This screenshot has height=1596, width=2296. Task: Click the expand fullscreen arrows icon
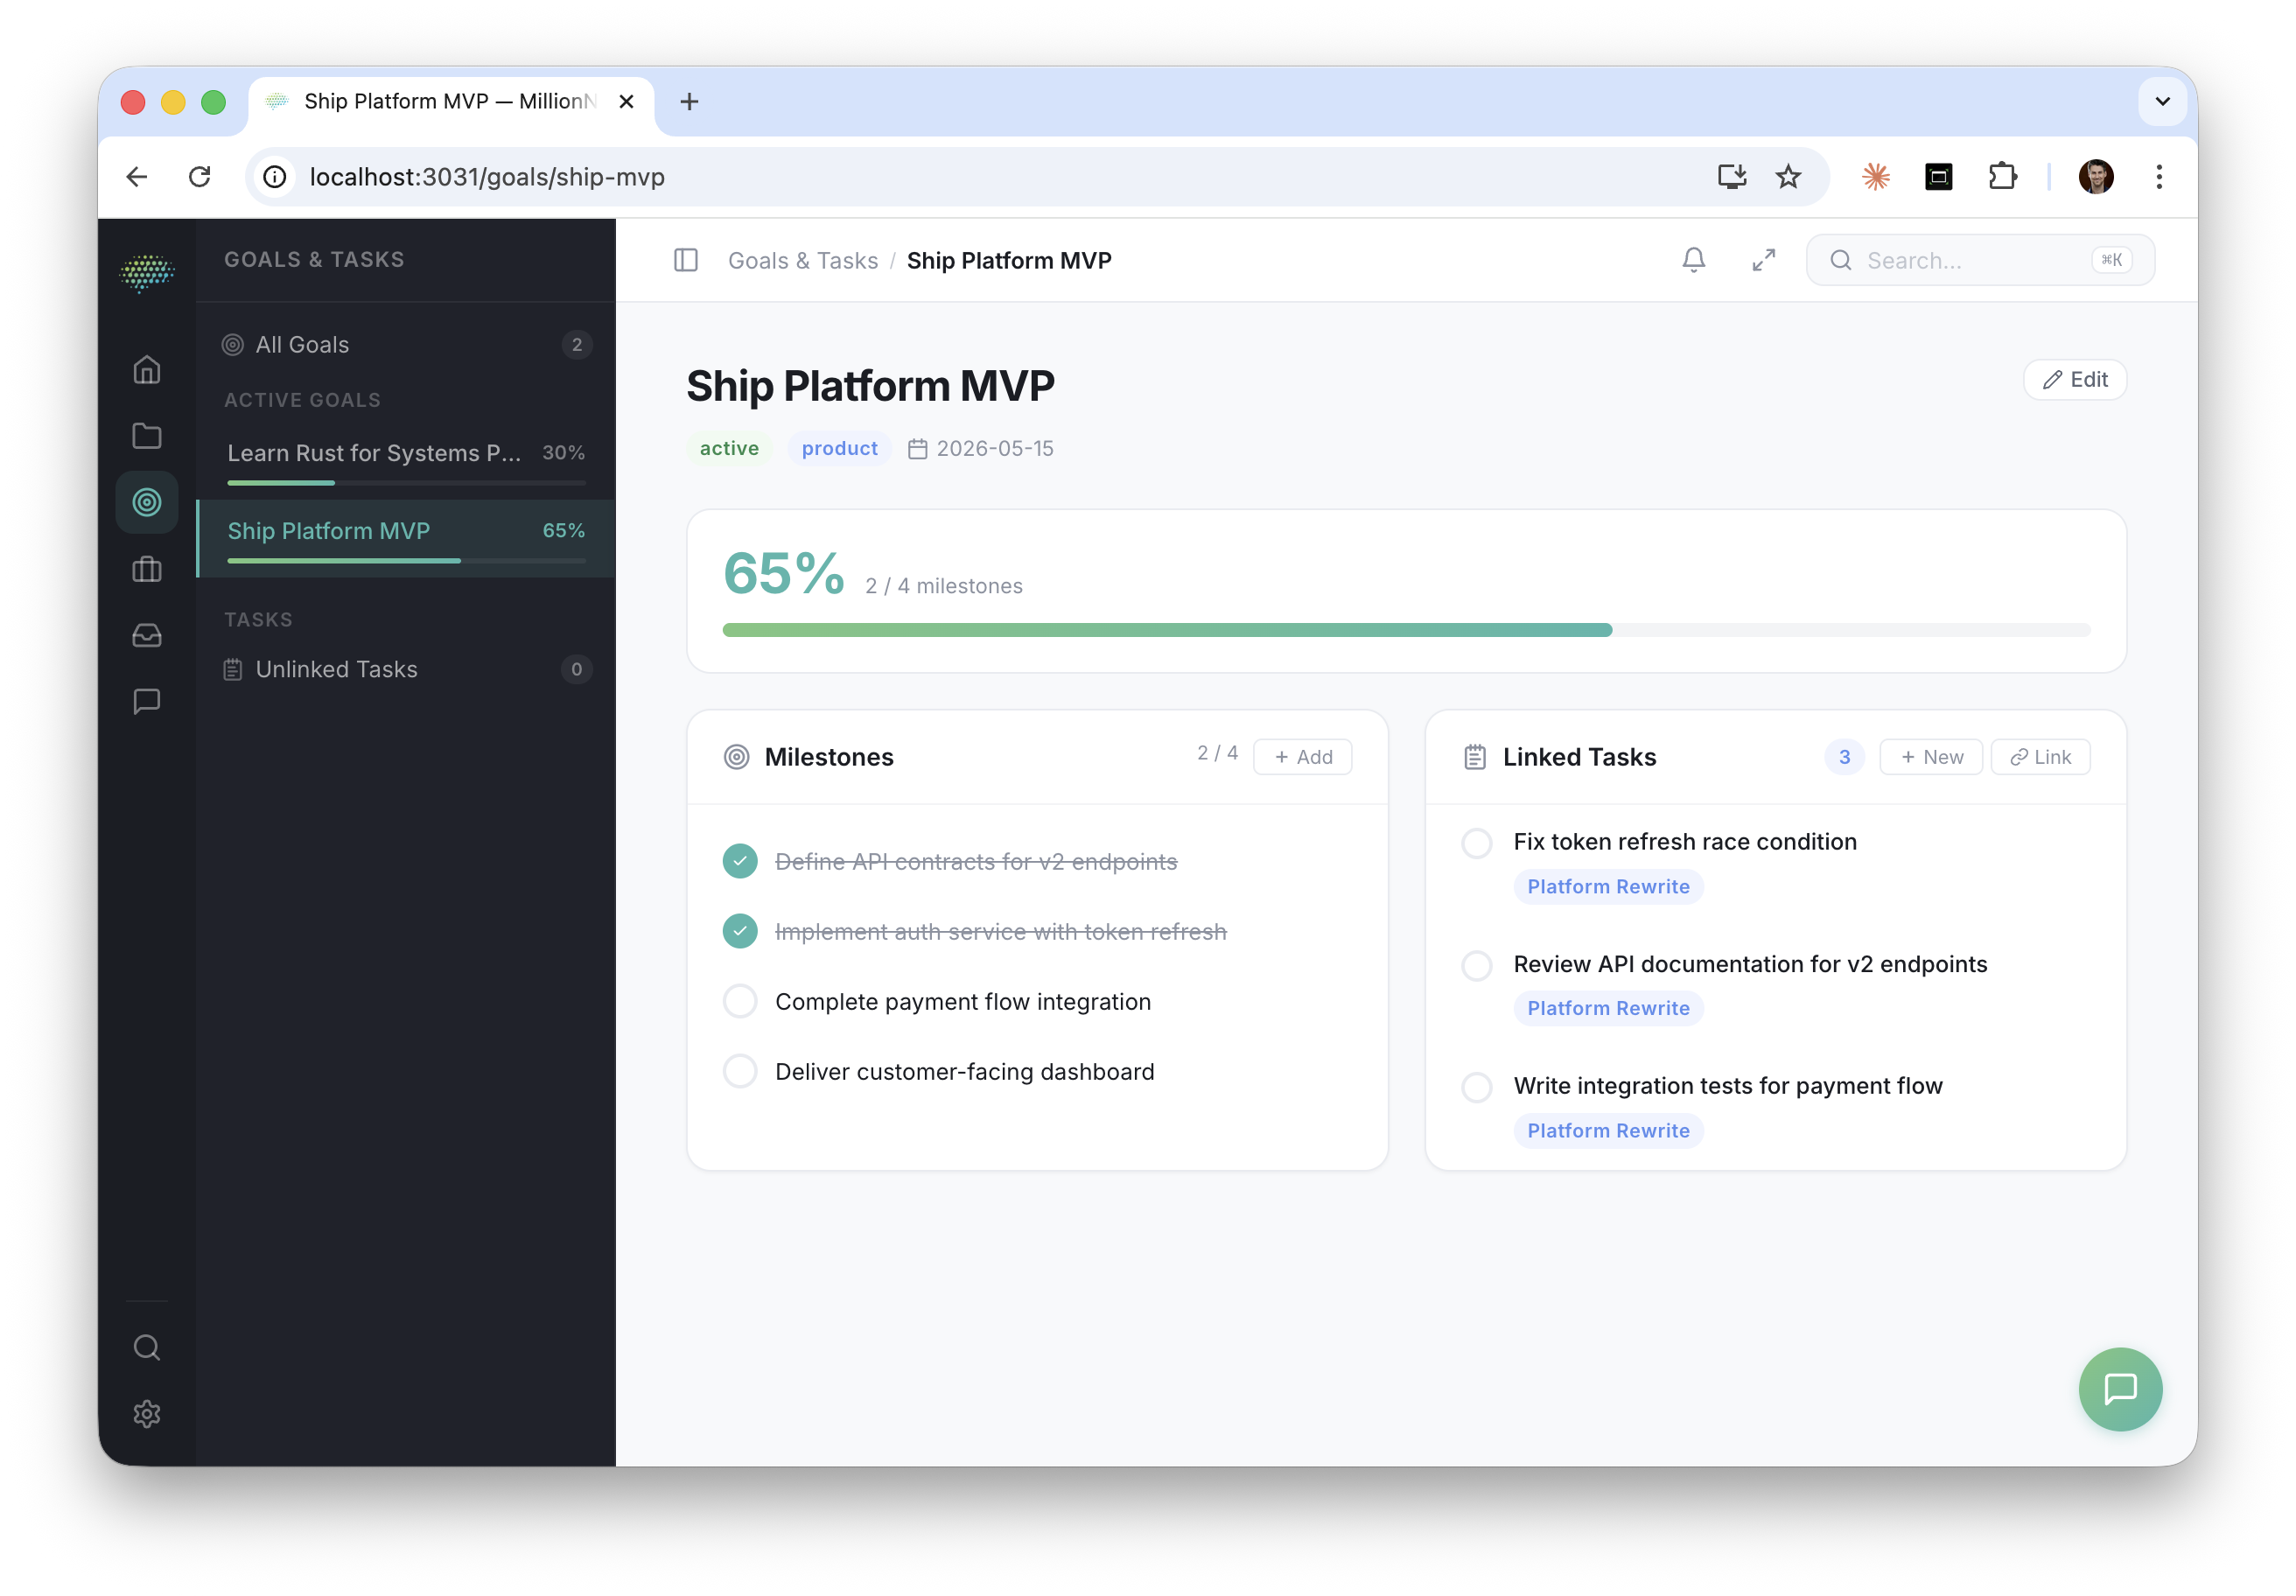1763,260
